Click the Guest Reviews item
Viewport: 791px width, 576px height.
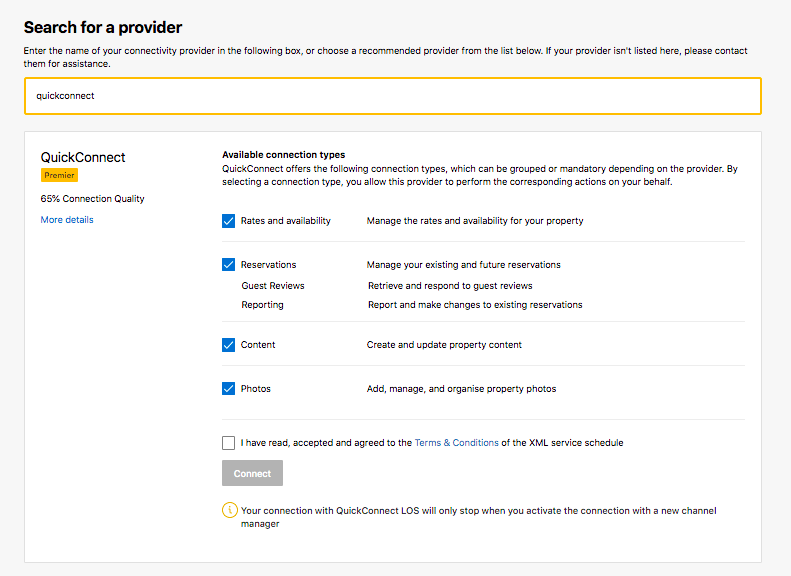pyautogui.click(x=273, y=286)
